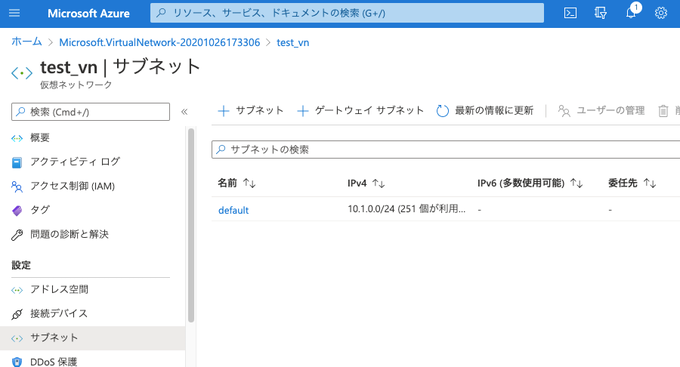680x367 pixels.
Task: Click the ユーザーの管理 people icon
Action: pyautogui.click(x=564, y=111)
